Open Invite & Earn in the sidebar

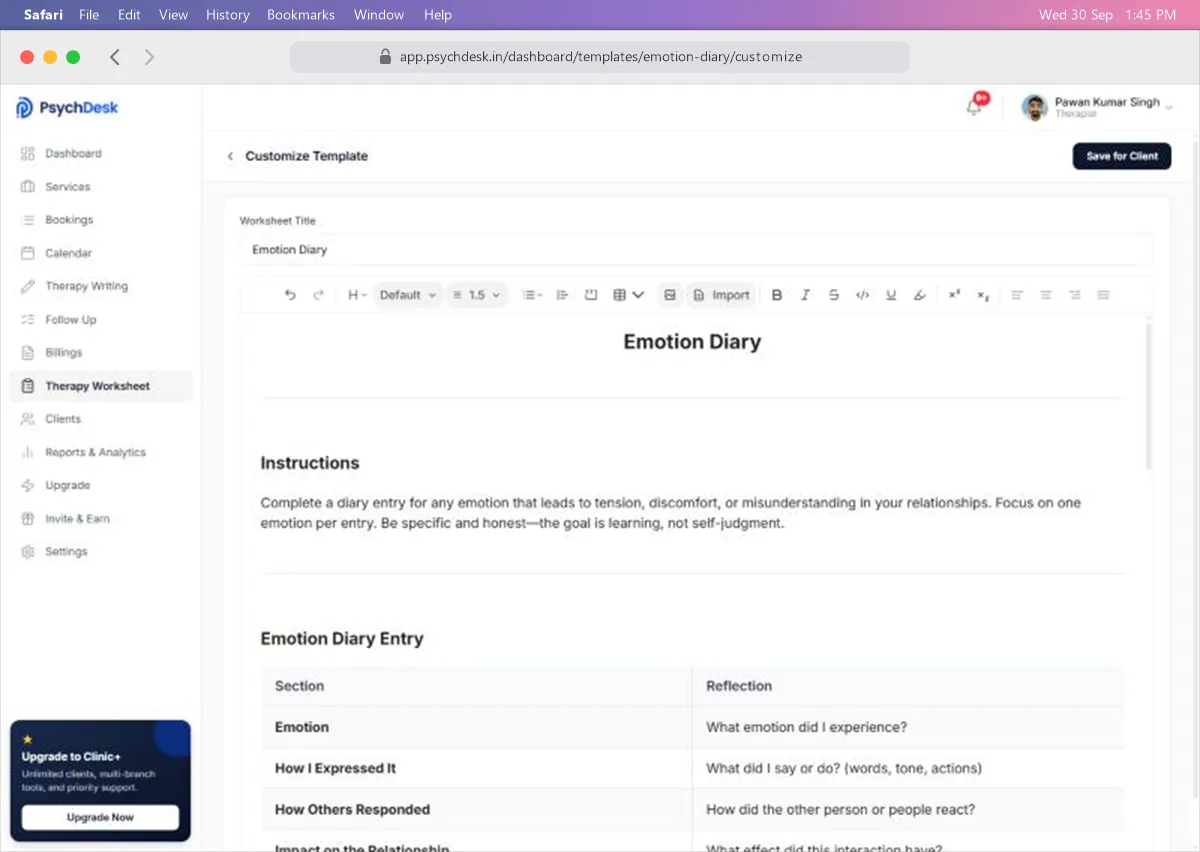tap(100, 518)
